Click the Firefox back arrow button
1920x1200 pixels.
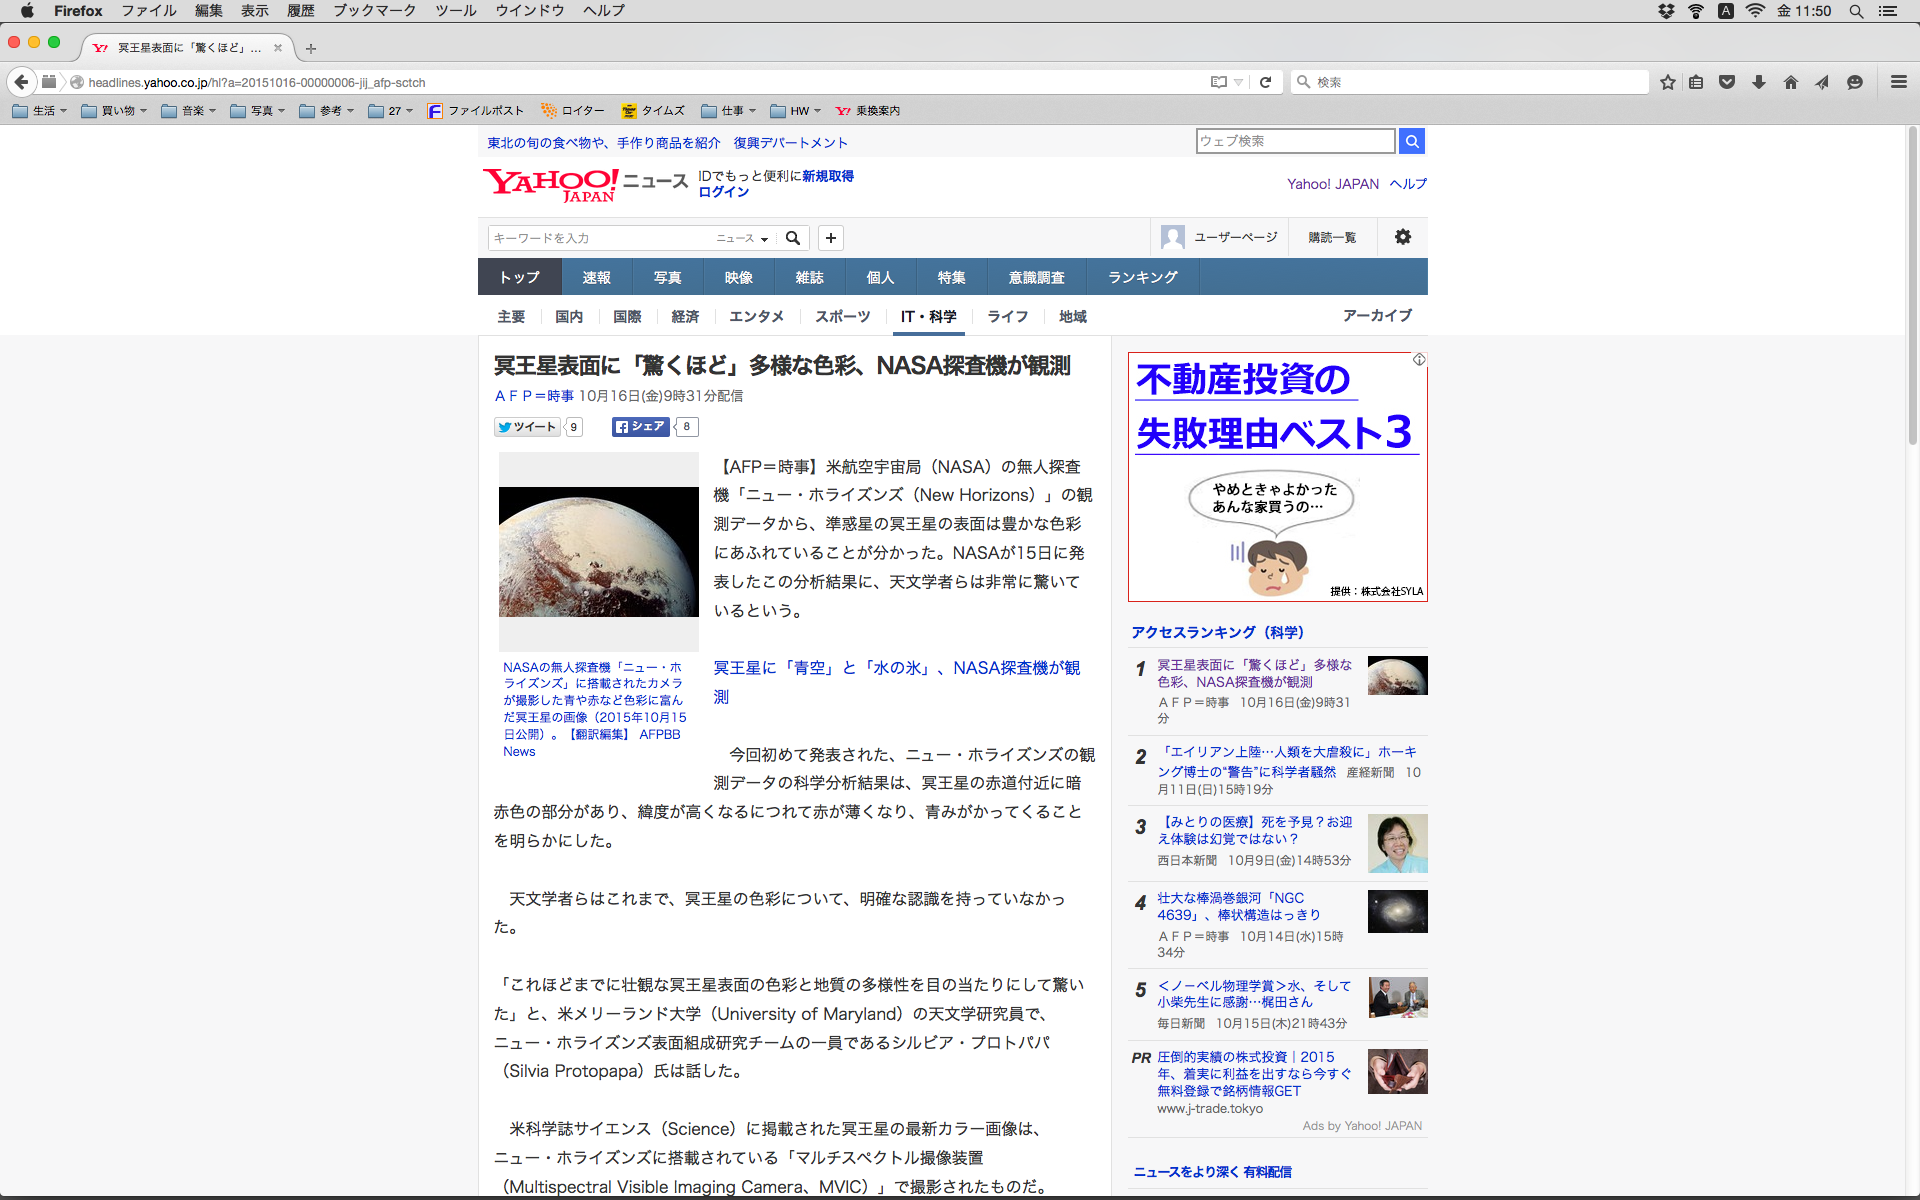(x=21, y=82)
